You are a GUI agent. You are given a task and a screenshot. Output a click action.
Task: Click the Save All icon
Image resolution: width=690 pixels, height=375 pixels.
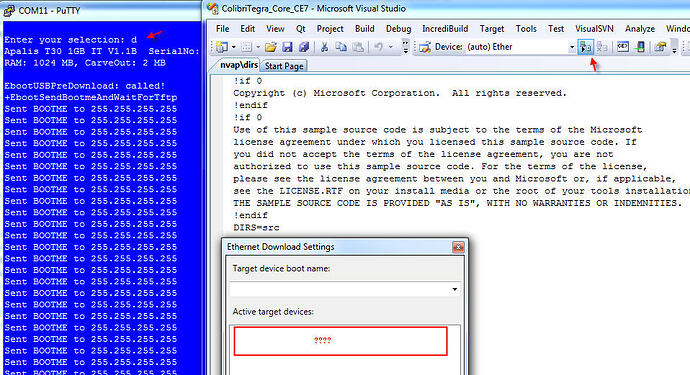[x=304, y=47]
